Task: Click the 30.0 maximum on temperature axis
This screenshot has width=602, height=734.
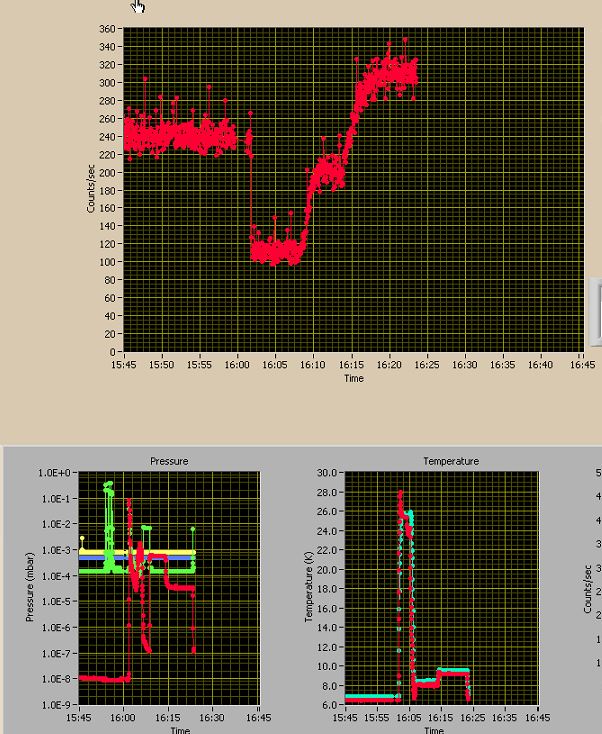Action: [x=327, y=473]
